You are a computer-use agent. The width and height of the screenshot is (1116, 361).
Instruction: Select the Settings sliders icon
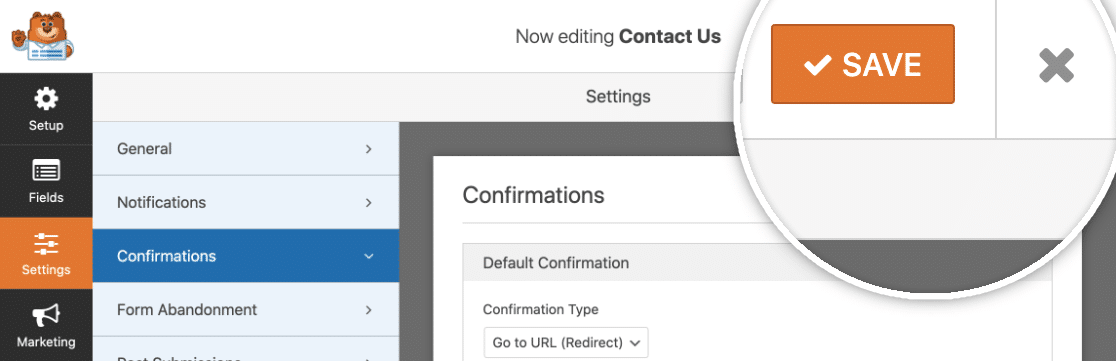pos(46,244)
